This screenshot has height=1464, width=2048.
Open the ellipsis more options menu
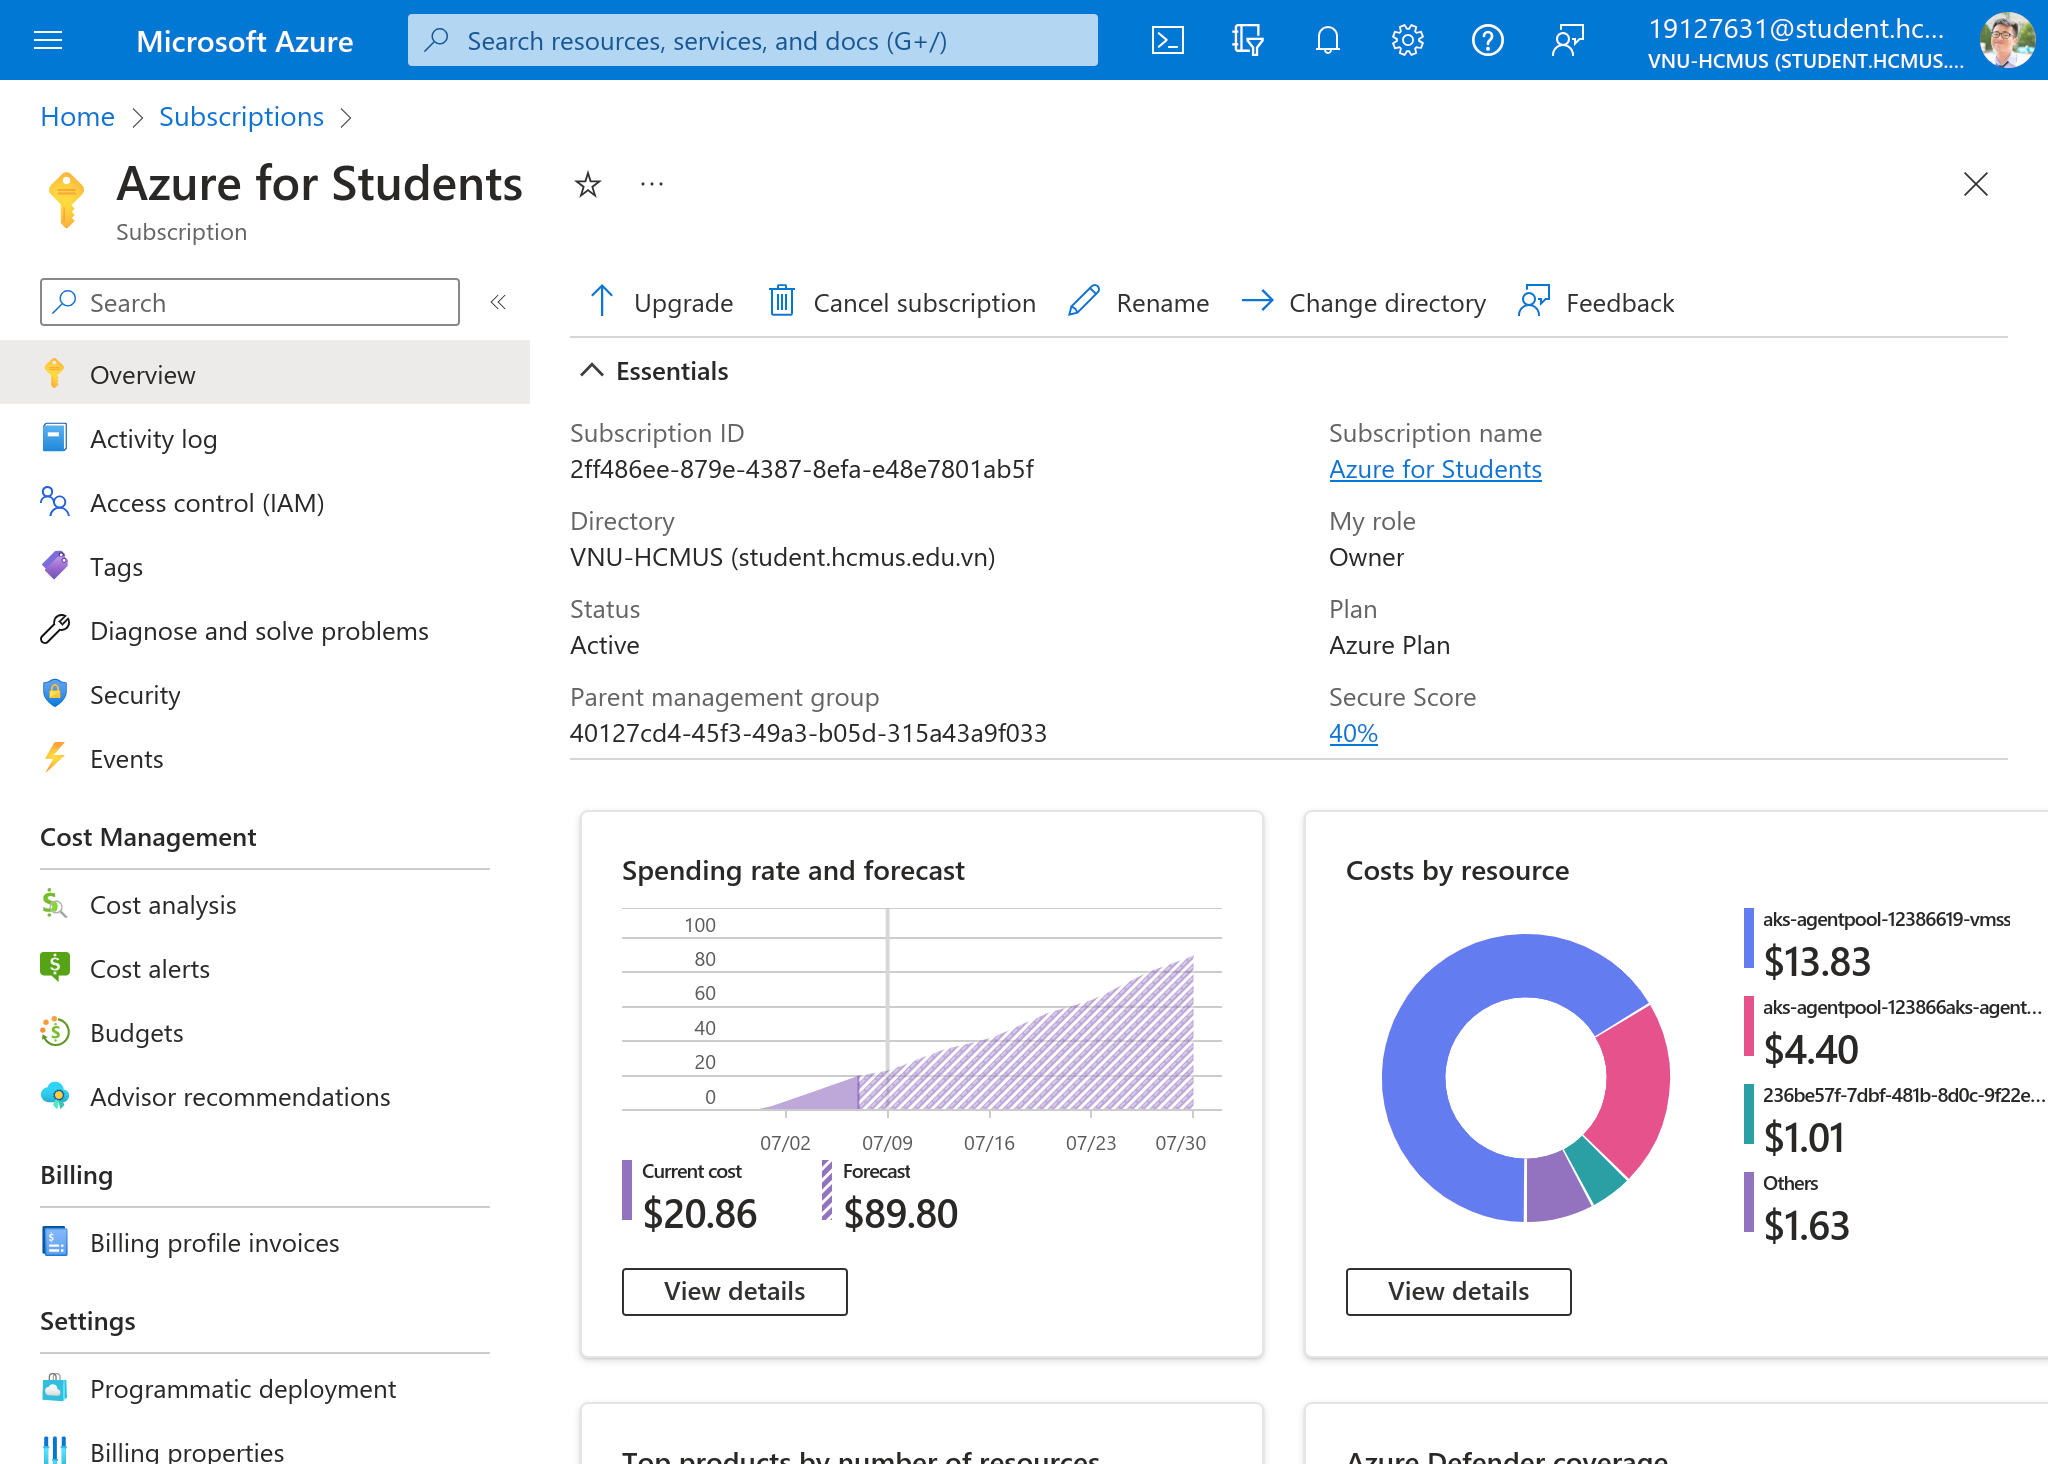pos(652,184)
